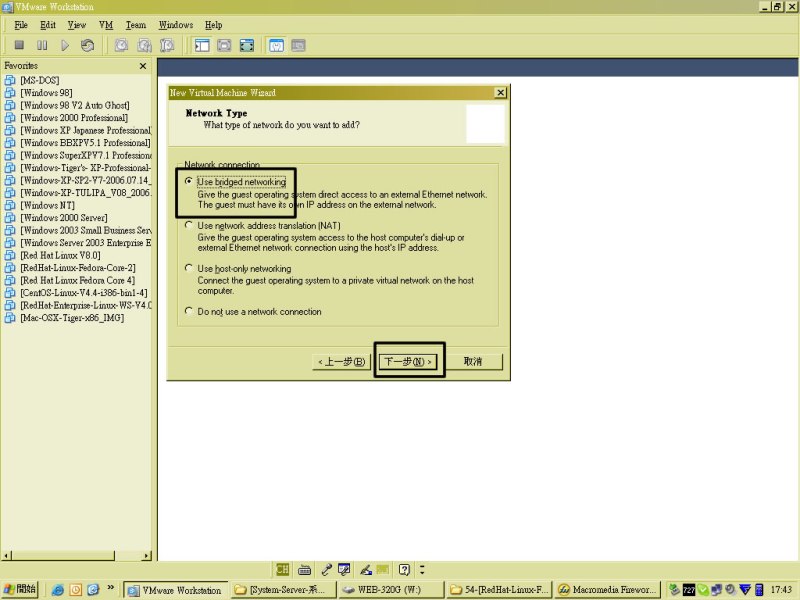Open the View menu
The height and width of the screenshot is (600, 800).
[x=77, y=25]
